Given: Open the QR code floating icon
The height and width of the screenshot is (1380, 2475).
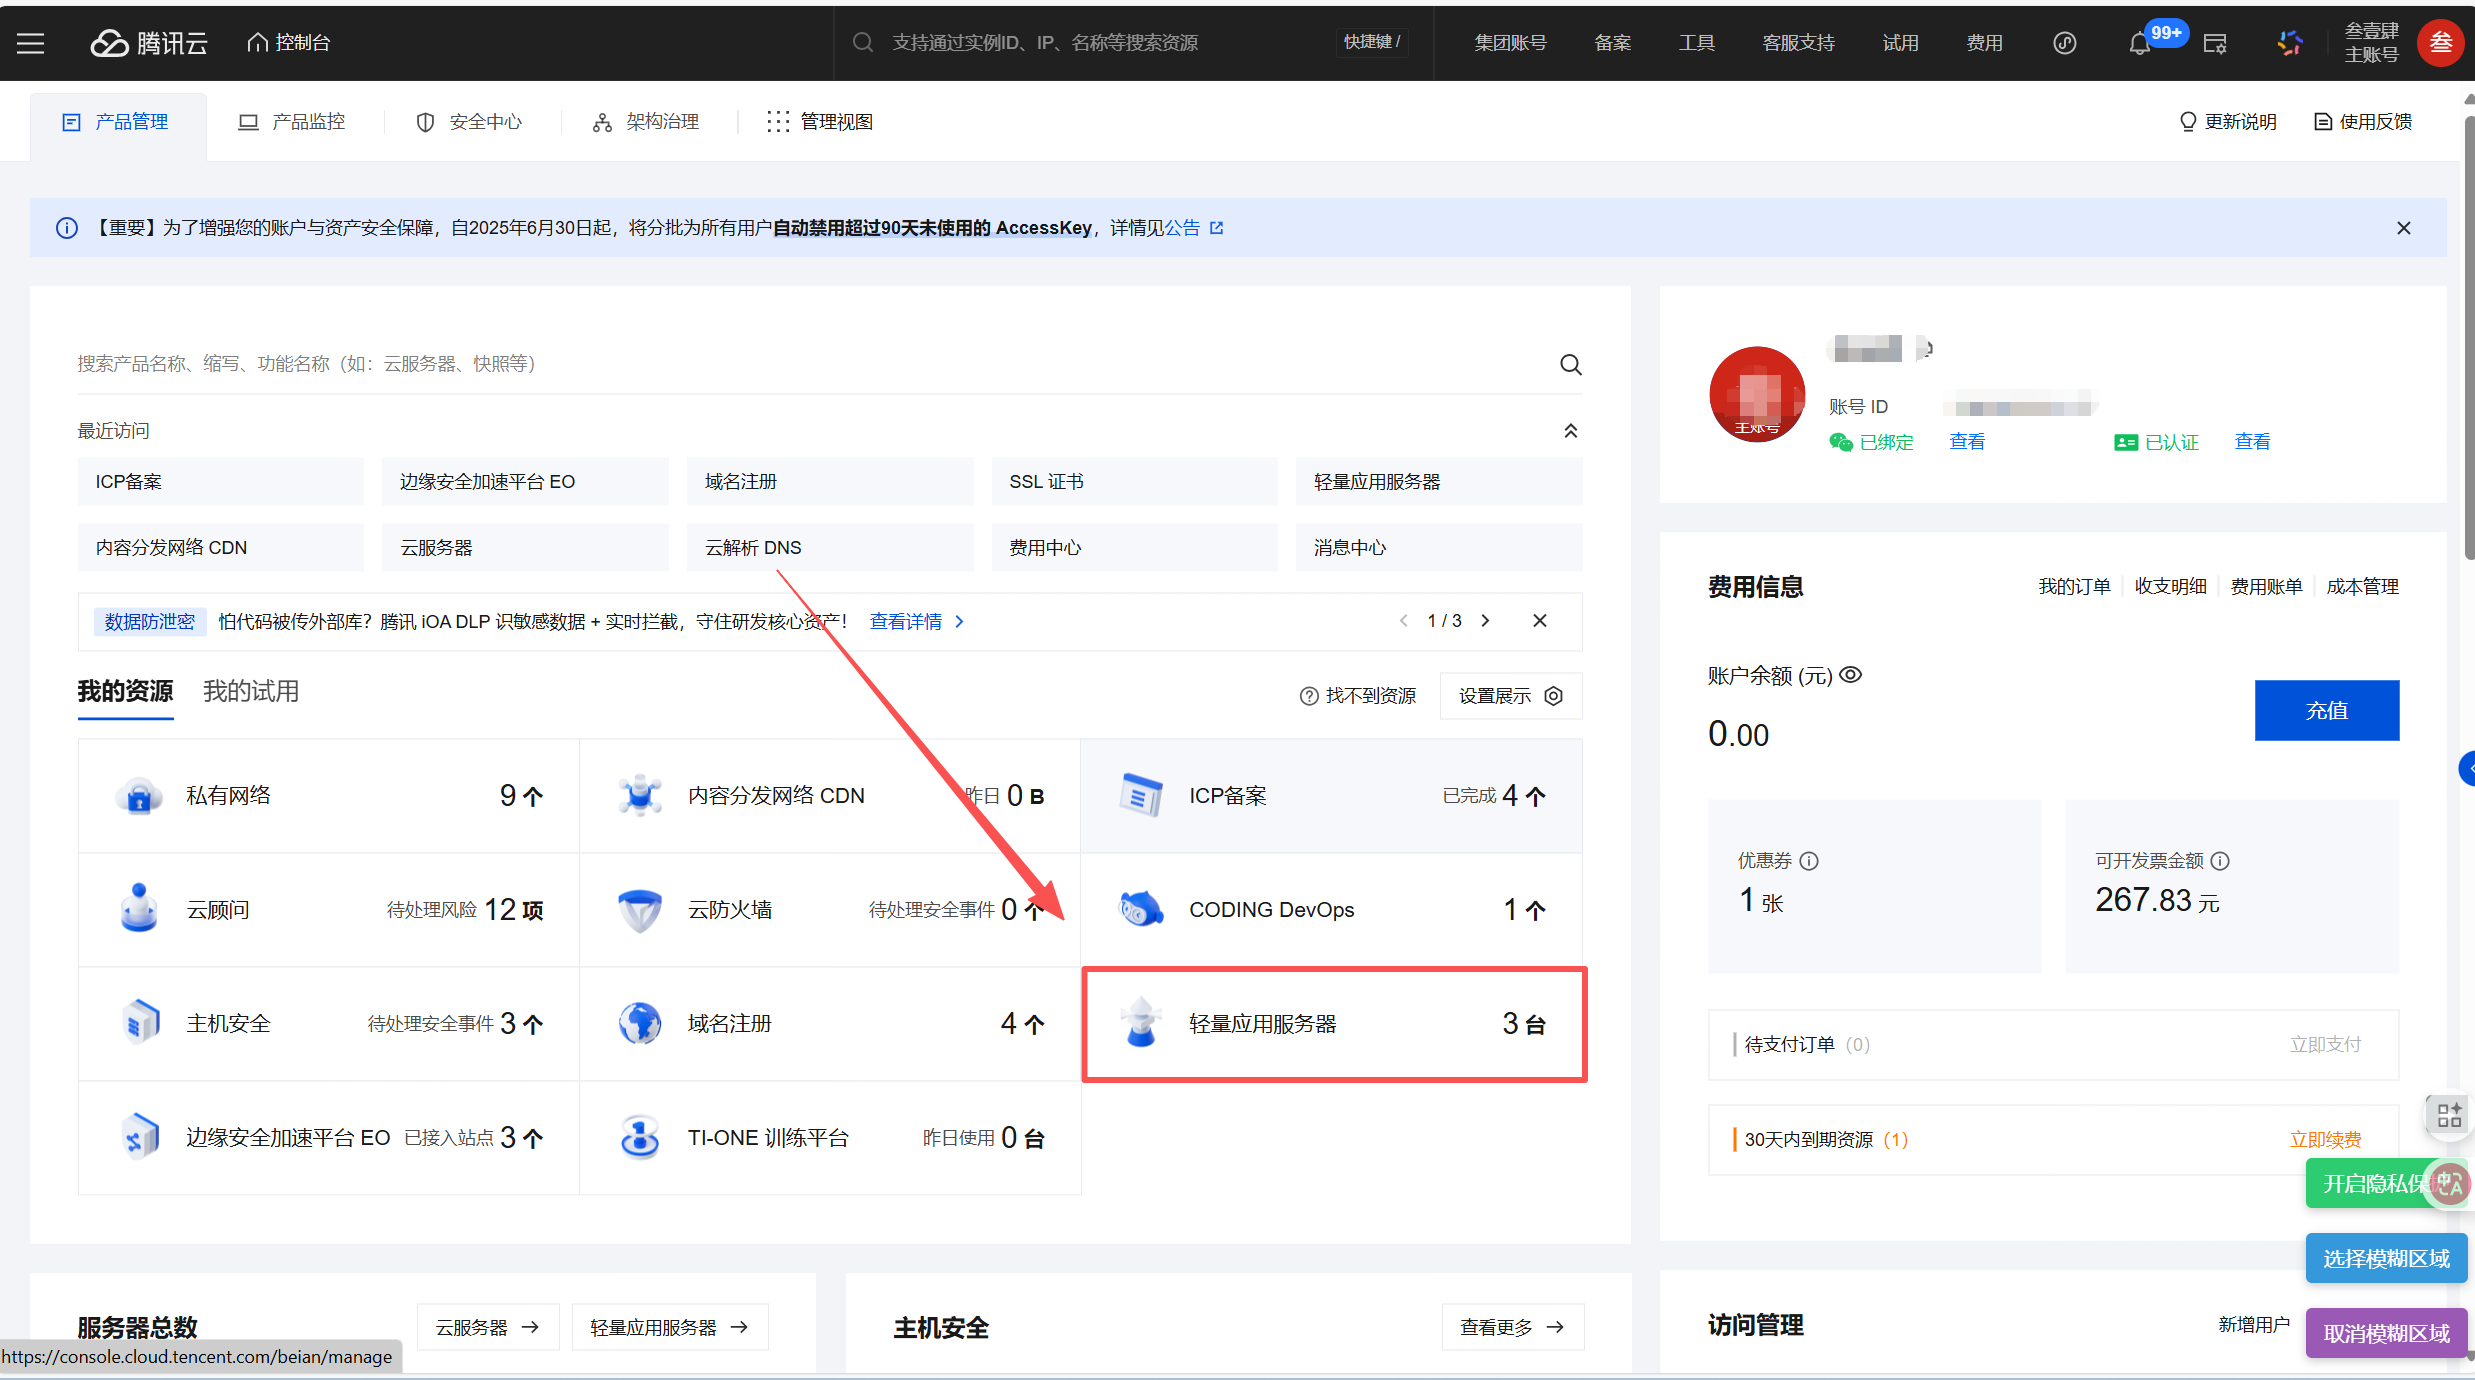Looking at the screenshot, I should 2449,1115.
